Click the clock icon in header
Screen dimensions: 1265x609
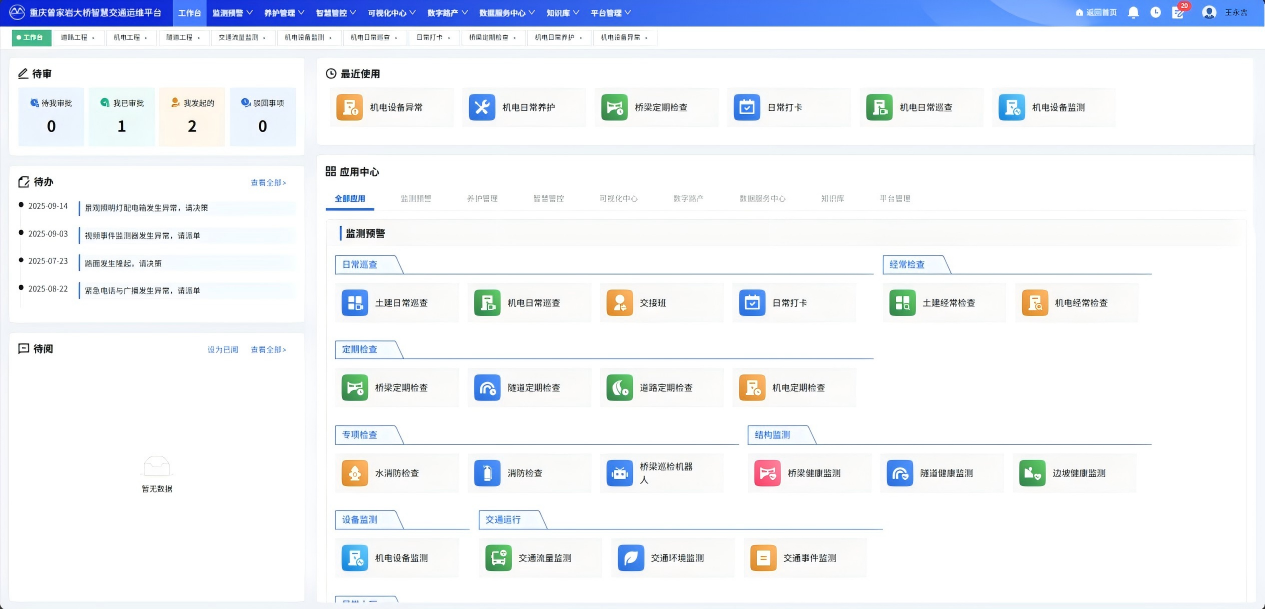1155,13
